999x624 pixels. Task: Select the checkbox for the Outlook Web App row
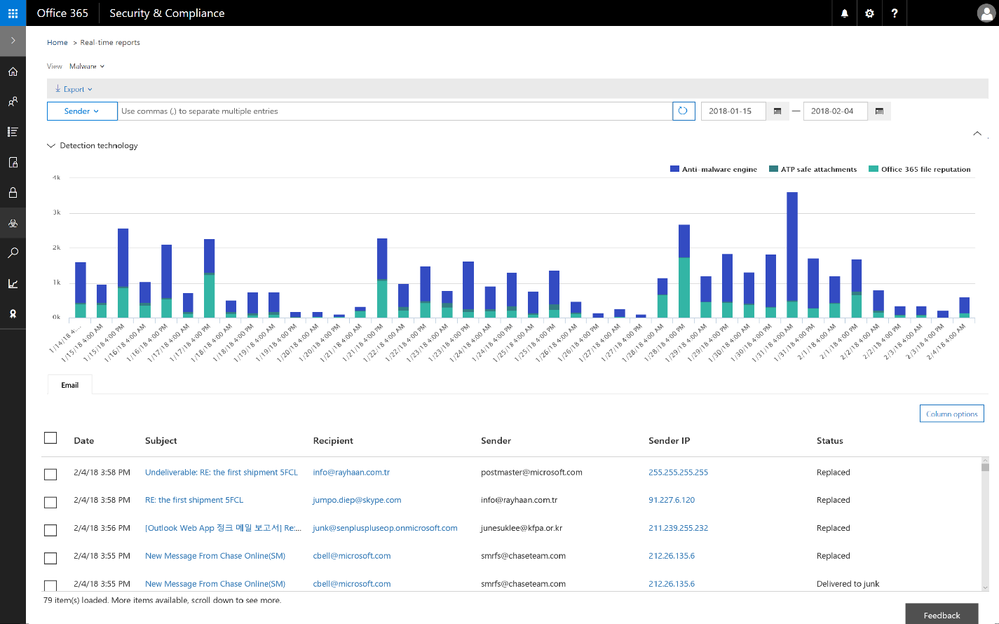[51, 529]
